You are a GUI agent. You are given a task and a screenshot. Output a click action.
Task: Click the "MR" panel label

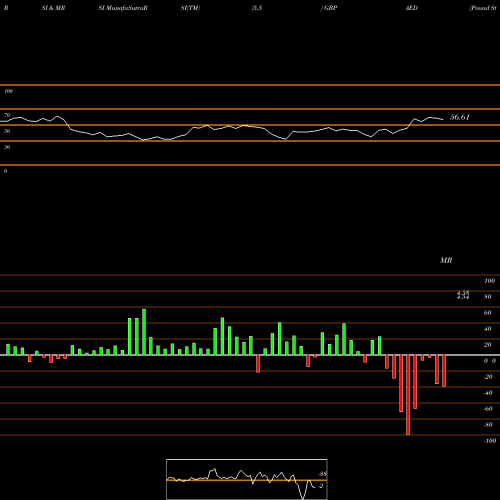point(446,260)
